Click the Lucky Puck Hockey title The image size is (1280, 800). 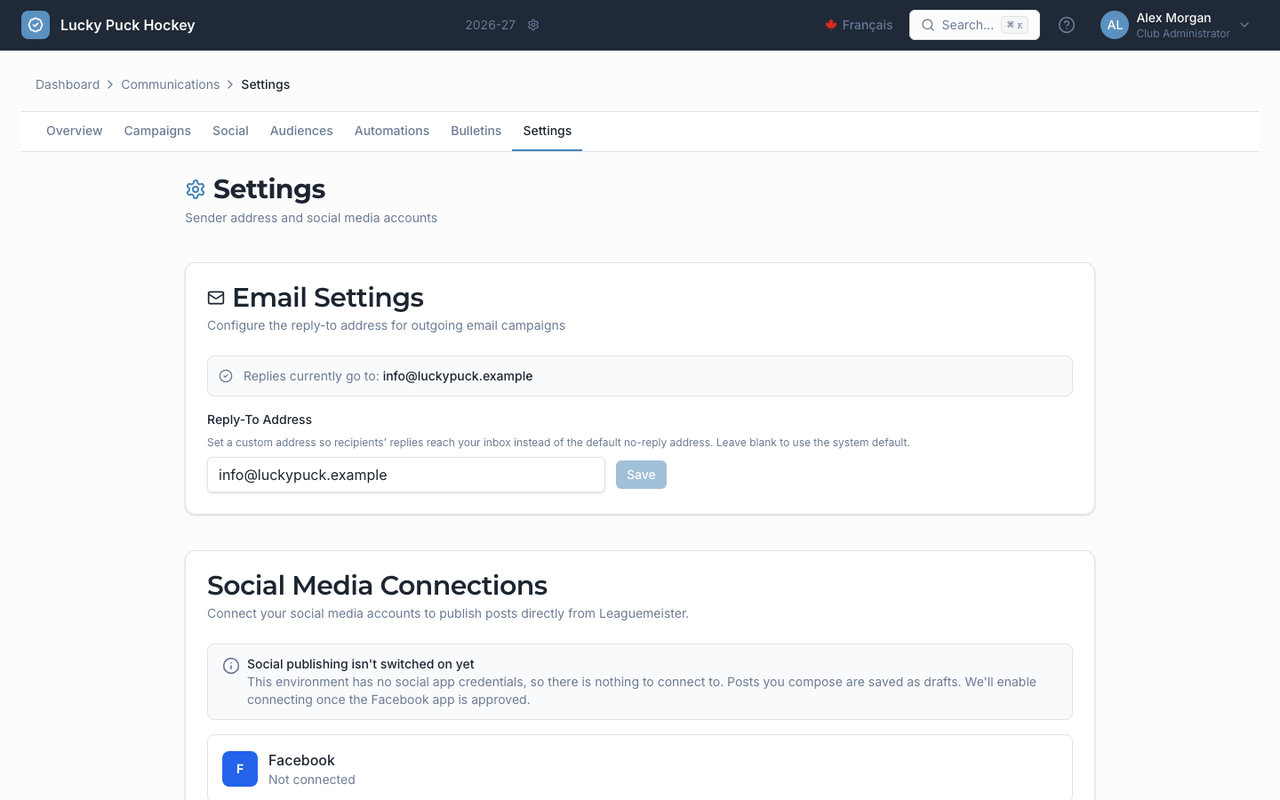click(x=128, y=25)
